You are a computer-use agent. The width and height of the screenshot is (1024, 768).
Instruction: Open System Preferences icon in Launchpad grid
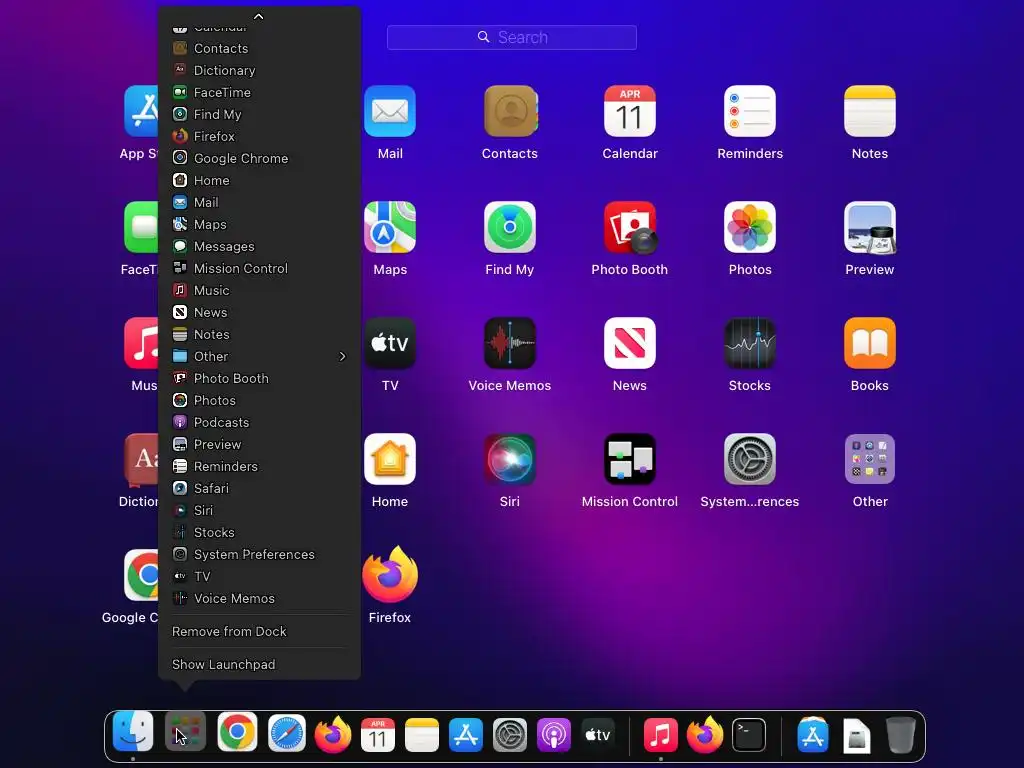(750, 459)
